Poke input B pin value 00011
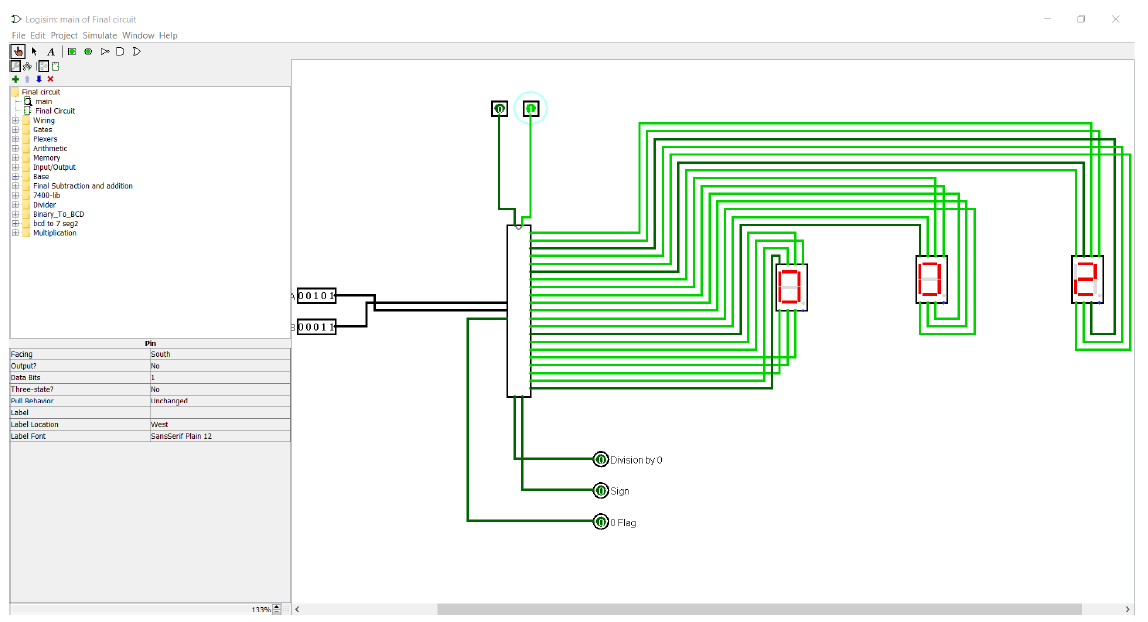Image resolution: width=1148 pixels, height=622 pixels. click(316, 327)
